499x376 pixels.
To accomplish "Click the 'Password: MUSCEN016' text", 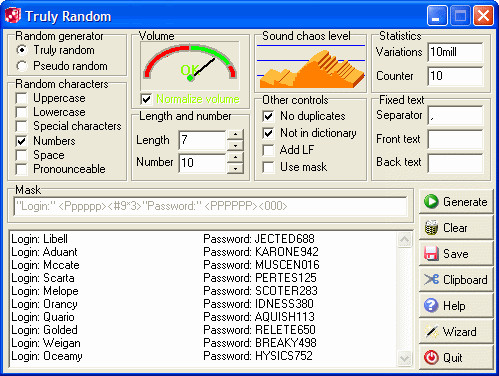I will 261,265.
